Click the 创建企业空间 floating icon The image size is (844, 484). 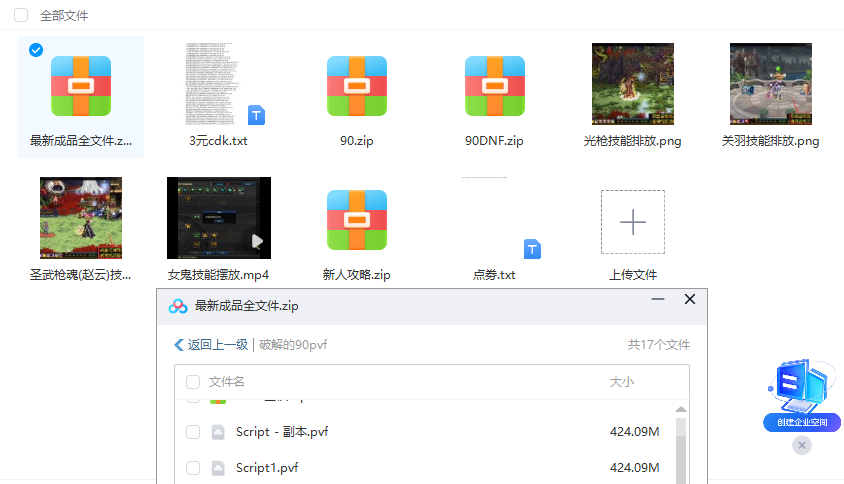pyautogui.click(x=802, y=396)
